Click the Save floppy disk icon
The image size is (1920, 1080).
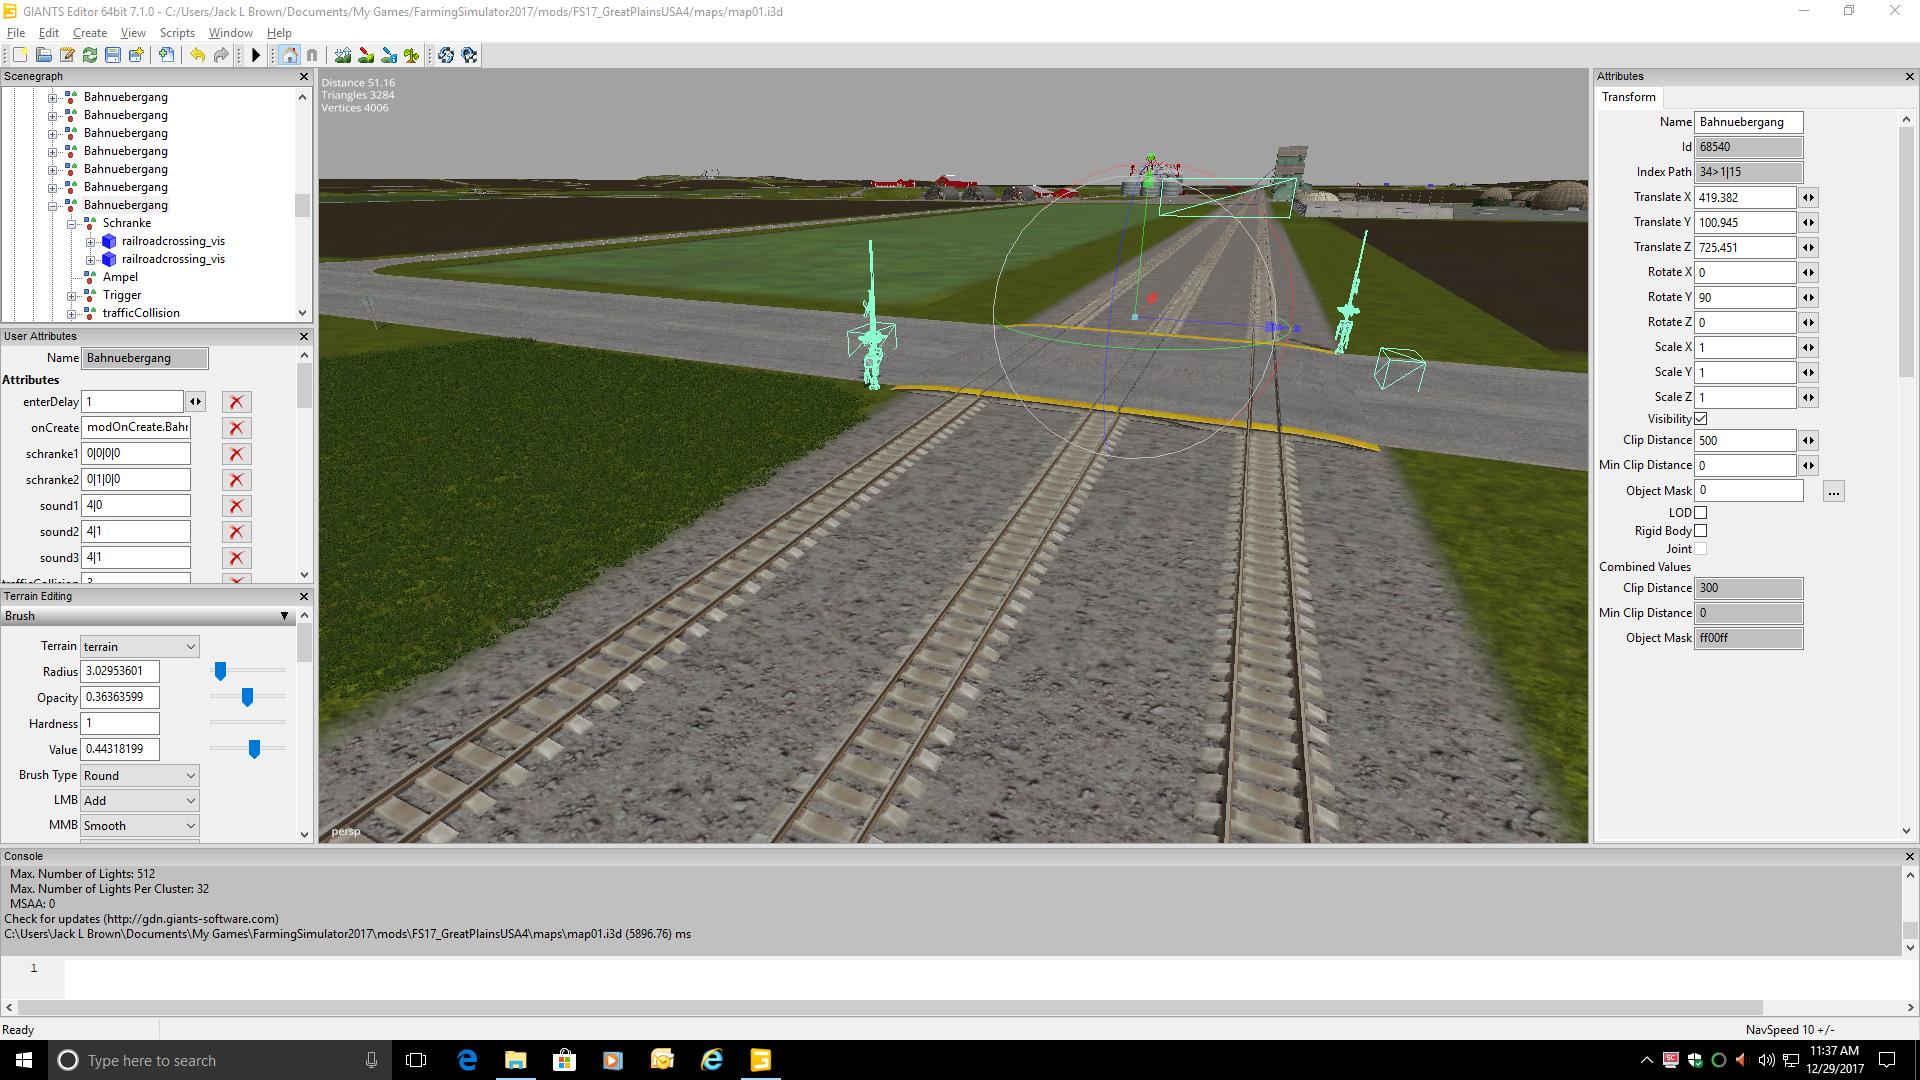pyautogui.click(x=113, y=56)
